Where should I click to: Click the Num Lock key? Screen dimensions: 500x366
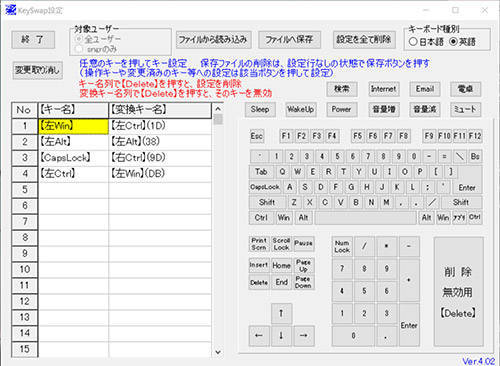[342, 246]
